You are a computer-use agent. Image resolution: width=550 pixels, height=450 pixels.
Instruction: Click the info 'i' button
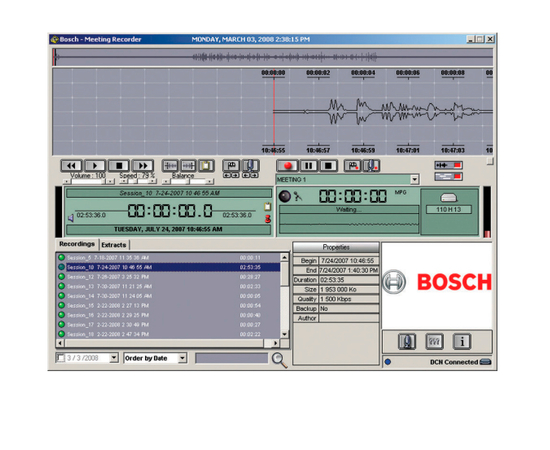coord(462,341)
